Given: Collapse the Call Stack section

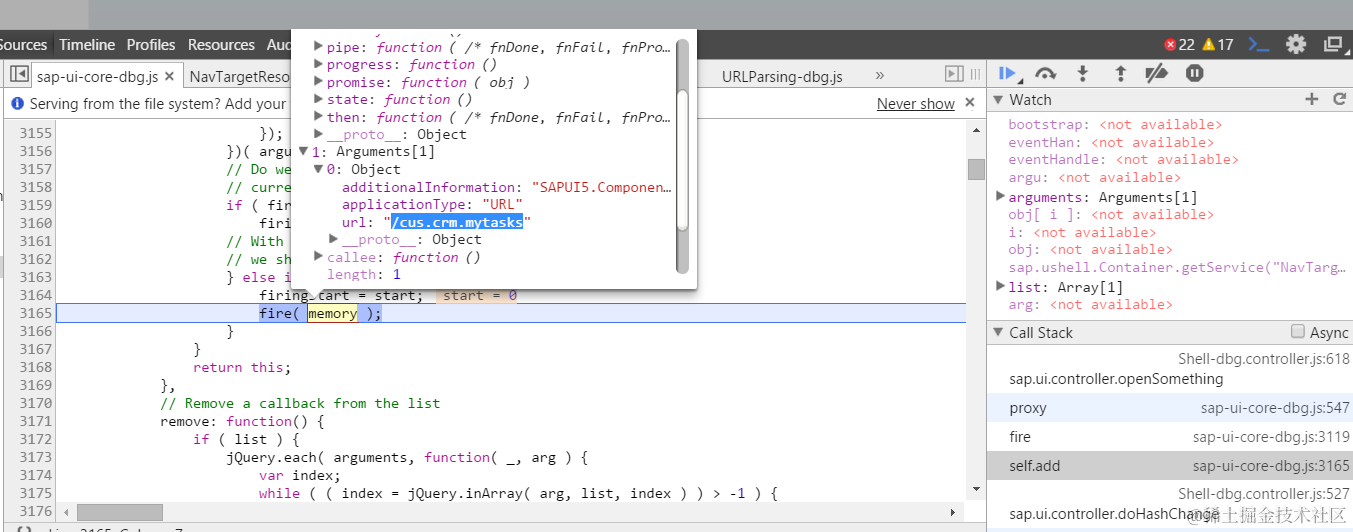Looking at the screenshot, I should [x=998, y=333].
